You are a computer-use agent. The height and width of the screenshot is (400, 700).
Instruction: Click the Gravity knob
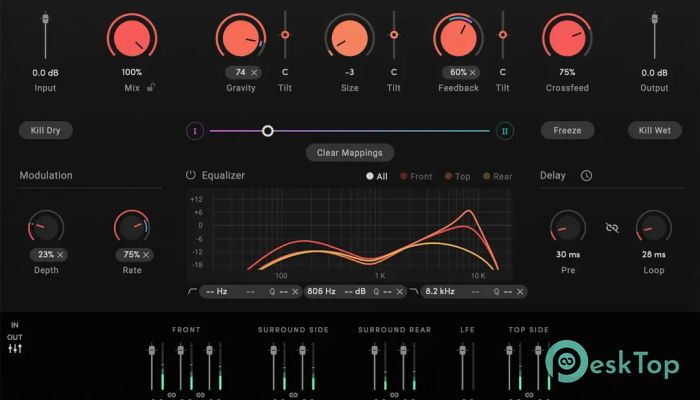click(241, 38)
